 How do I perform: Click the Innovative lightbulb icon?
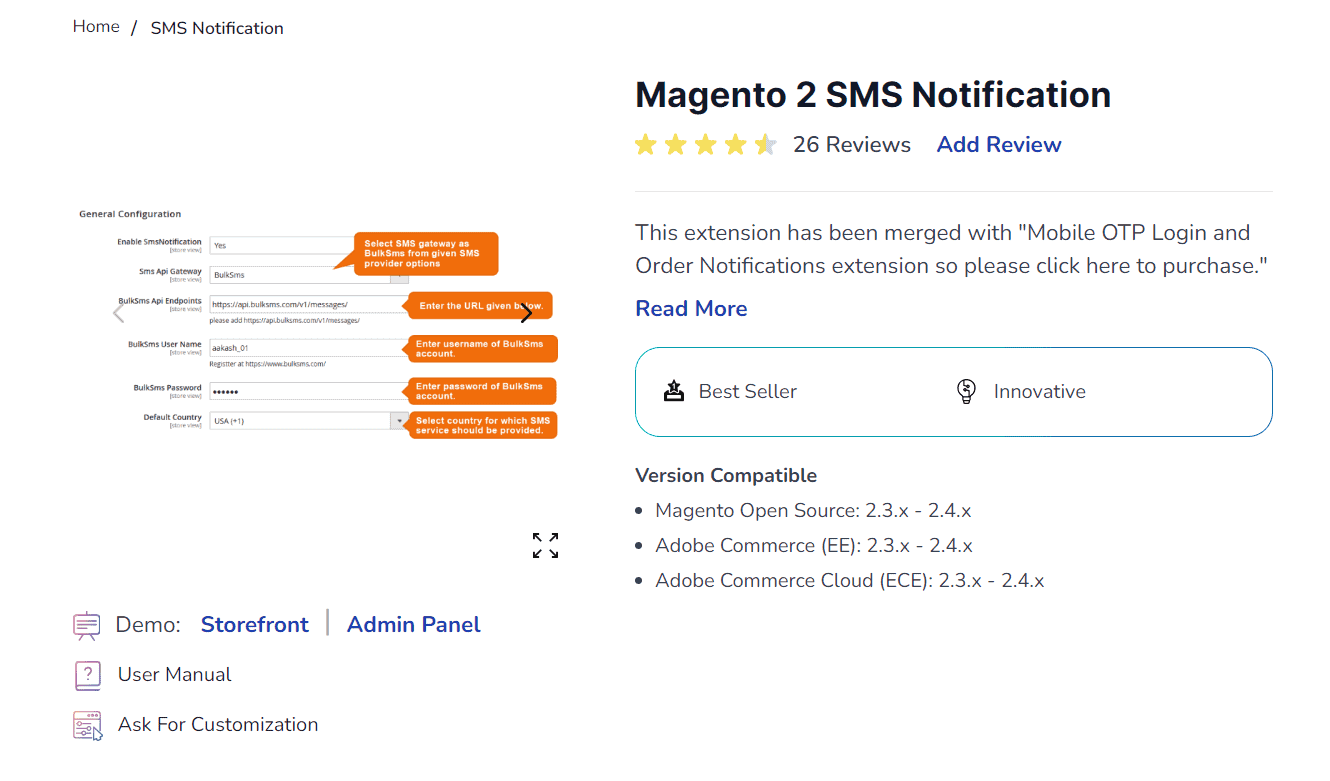tap(966, 390)
